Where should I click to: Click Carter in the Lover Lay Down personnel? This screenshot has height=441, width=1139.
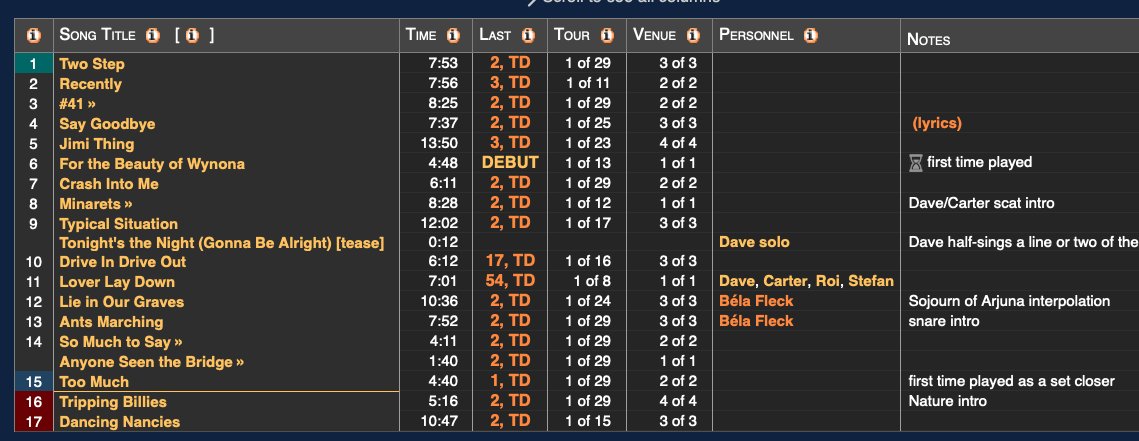pos(785,281)
